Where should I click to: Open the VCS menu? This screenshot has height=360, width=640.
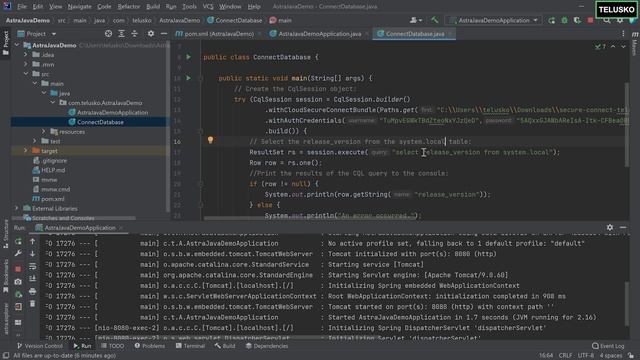click(x=208, y=7)
